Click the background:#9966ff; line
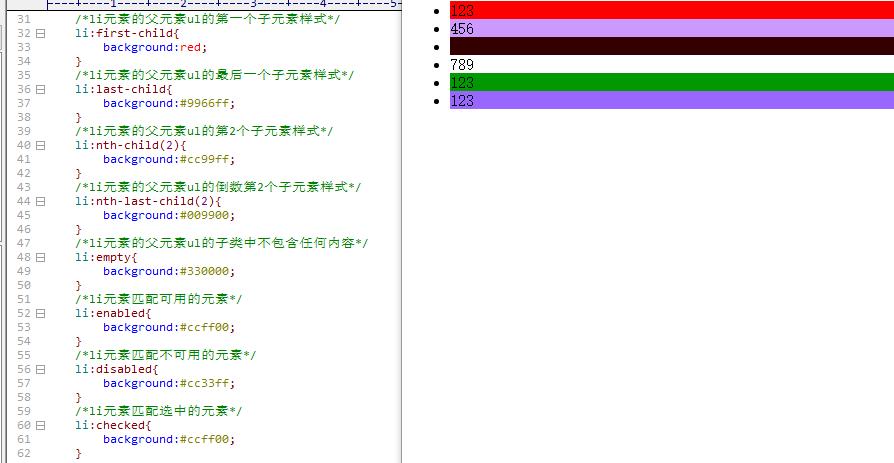Viewport: 894px width, 463px height. click(169, 103)
